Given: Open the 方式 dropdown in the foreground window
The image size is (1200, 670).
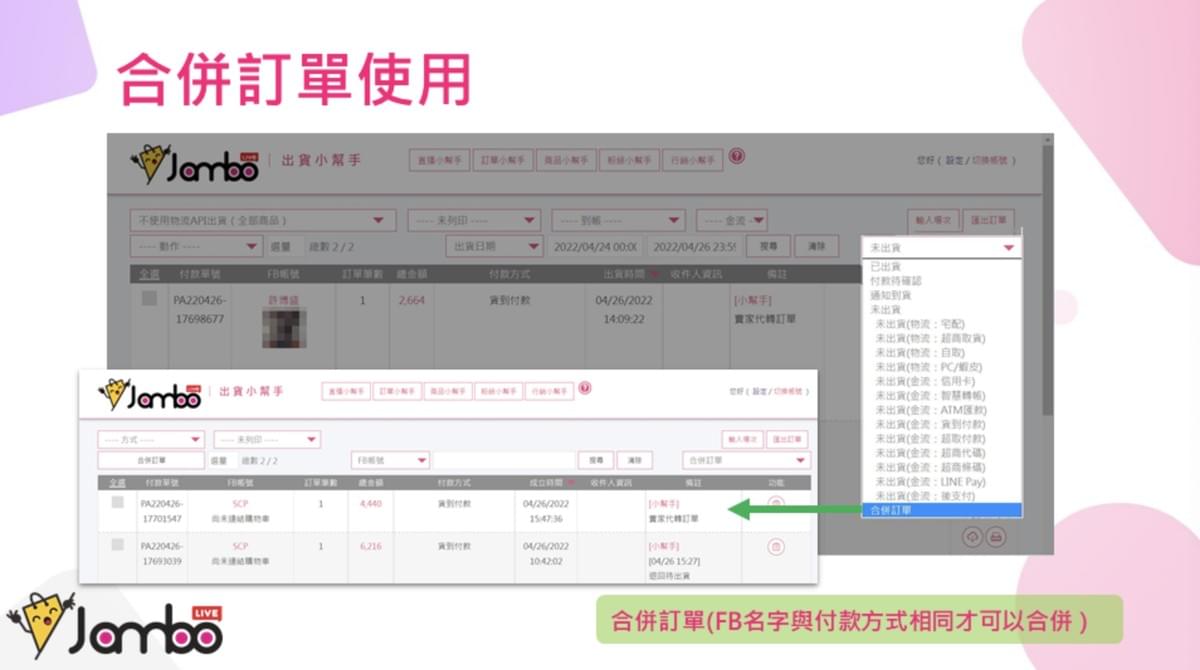Looking at the screenshot, I should pyautogui.click(x=151, y=440).
